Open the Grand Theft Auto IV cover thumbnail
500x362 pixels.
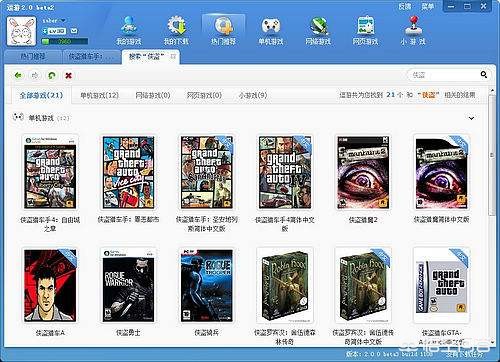point(285,172)
